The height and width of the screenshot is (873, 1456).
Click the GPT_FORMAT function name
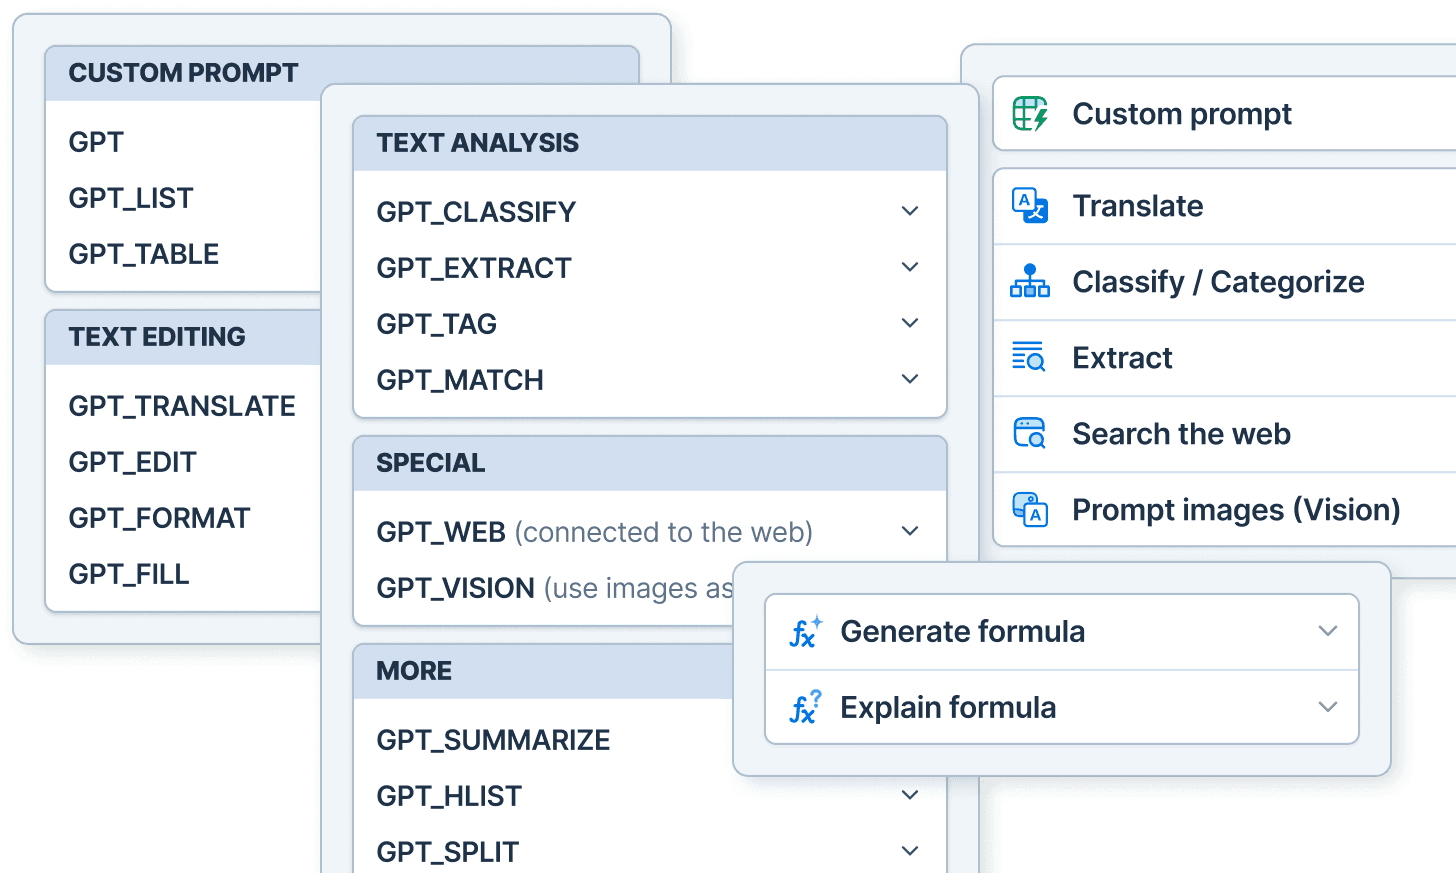159,518
